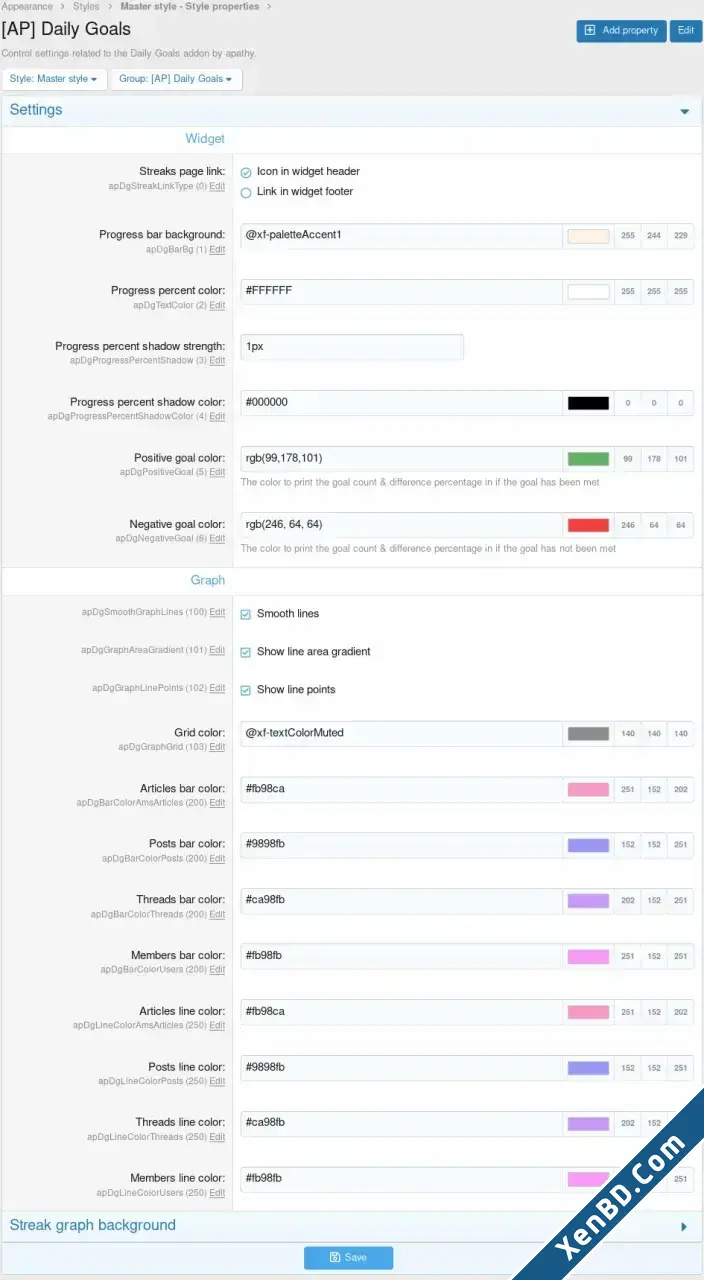Click the Progress percent shadow strength field
This screenshot has width=704, height=1280.
click(x=352, y=347)
